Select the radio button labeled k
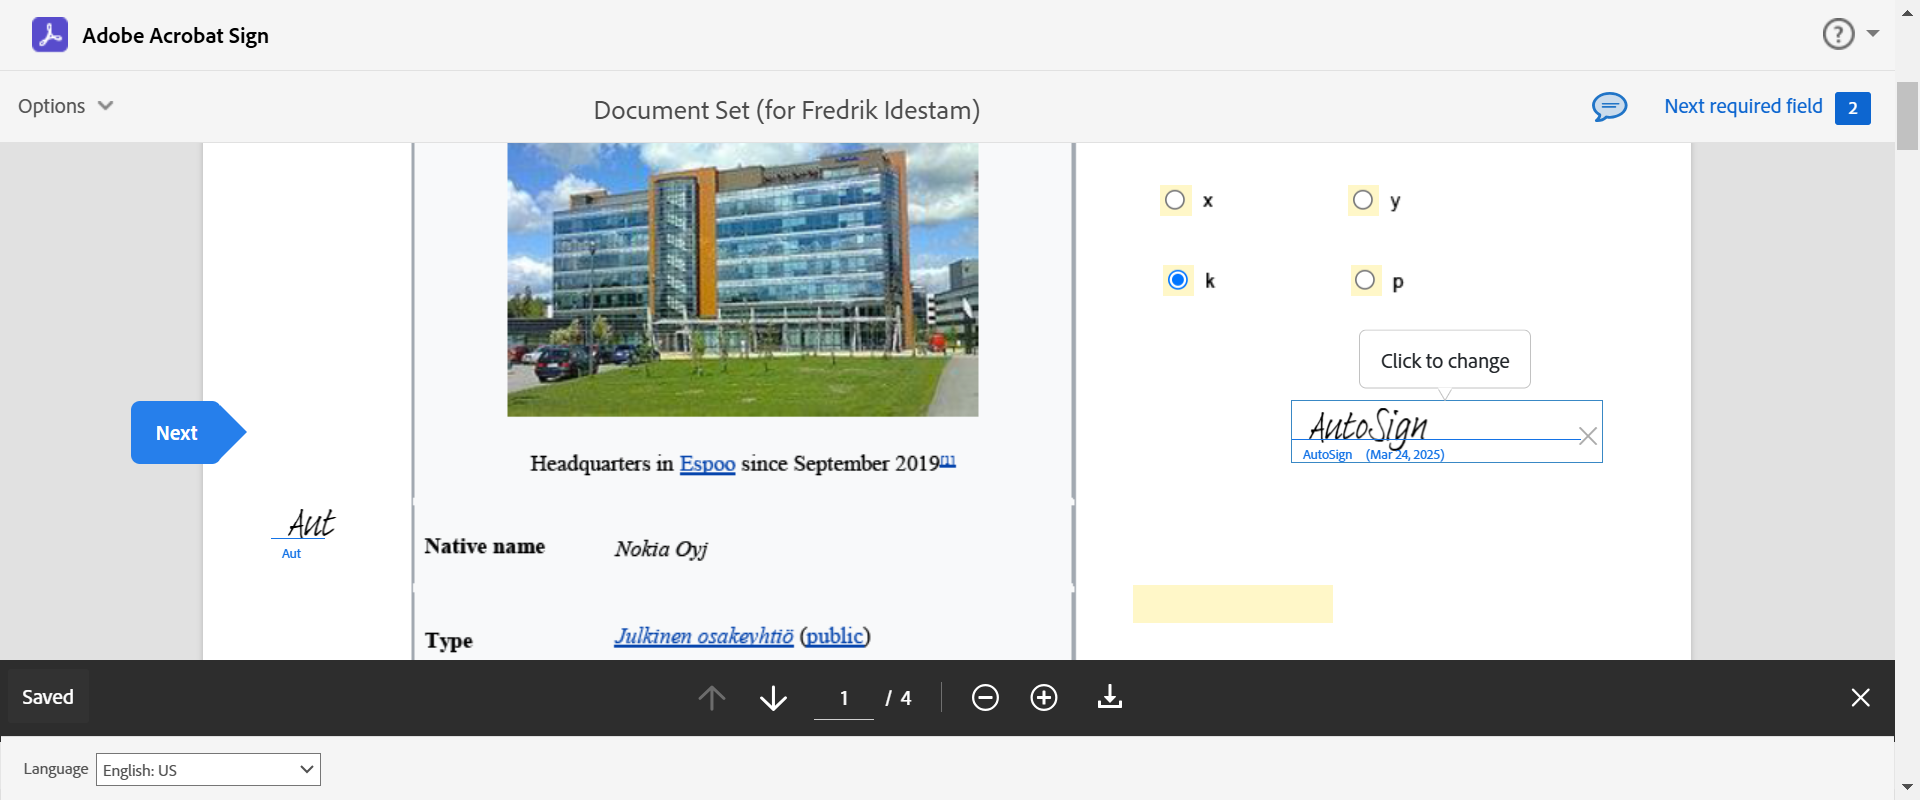The image size is (1920, 800). [1178, 280]
